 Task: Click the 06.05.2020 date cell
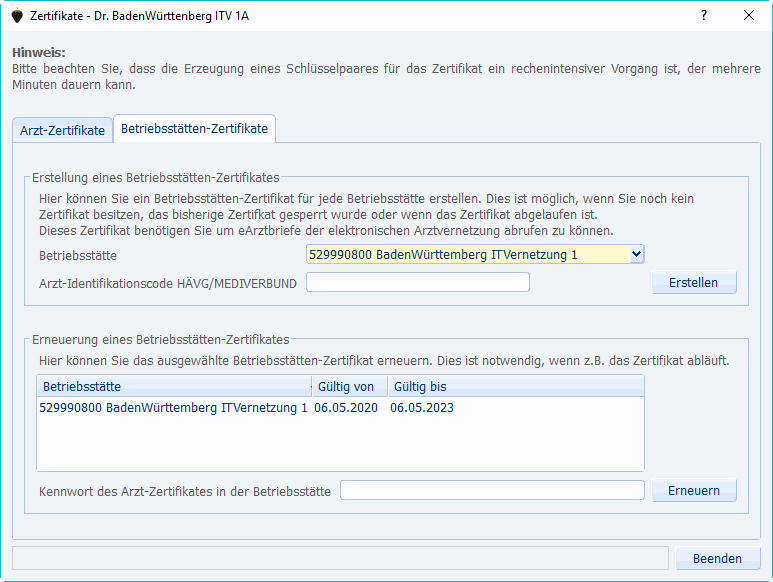click(346, 408)
